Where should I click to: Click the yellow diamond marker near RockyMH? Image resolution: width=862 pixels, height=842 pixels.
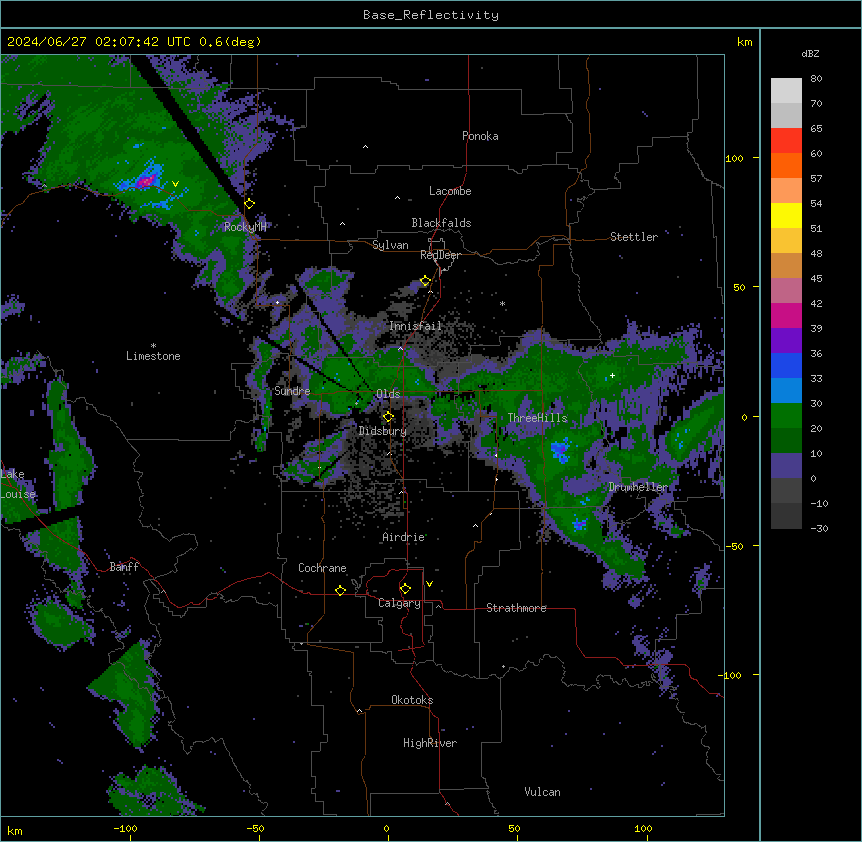pyautogui.click(x=249, y=204)
